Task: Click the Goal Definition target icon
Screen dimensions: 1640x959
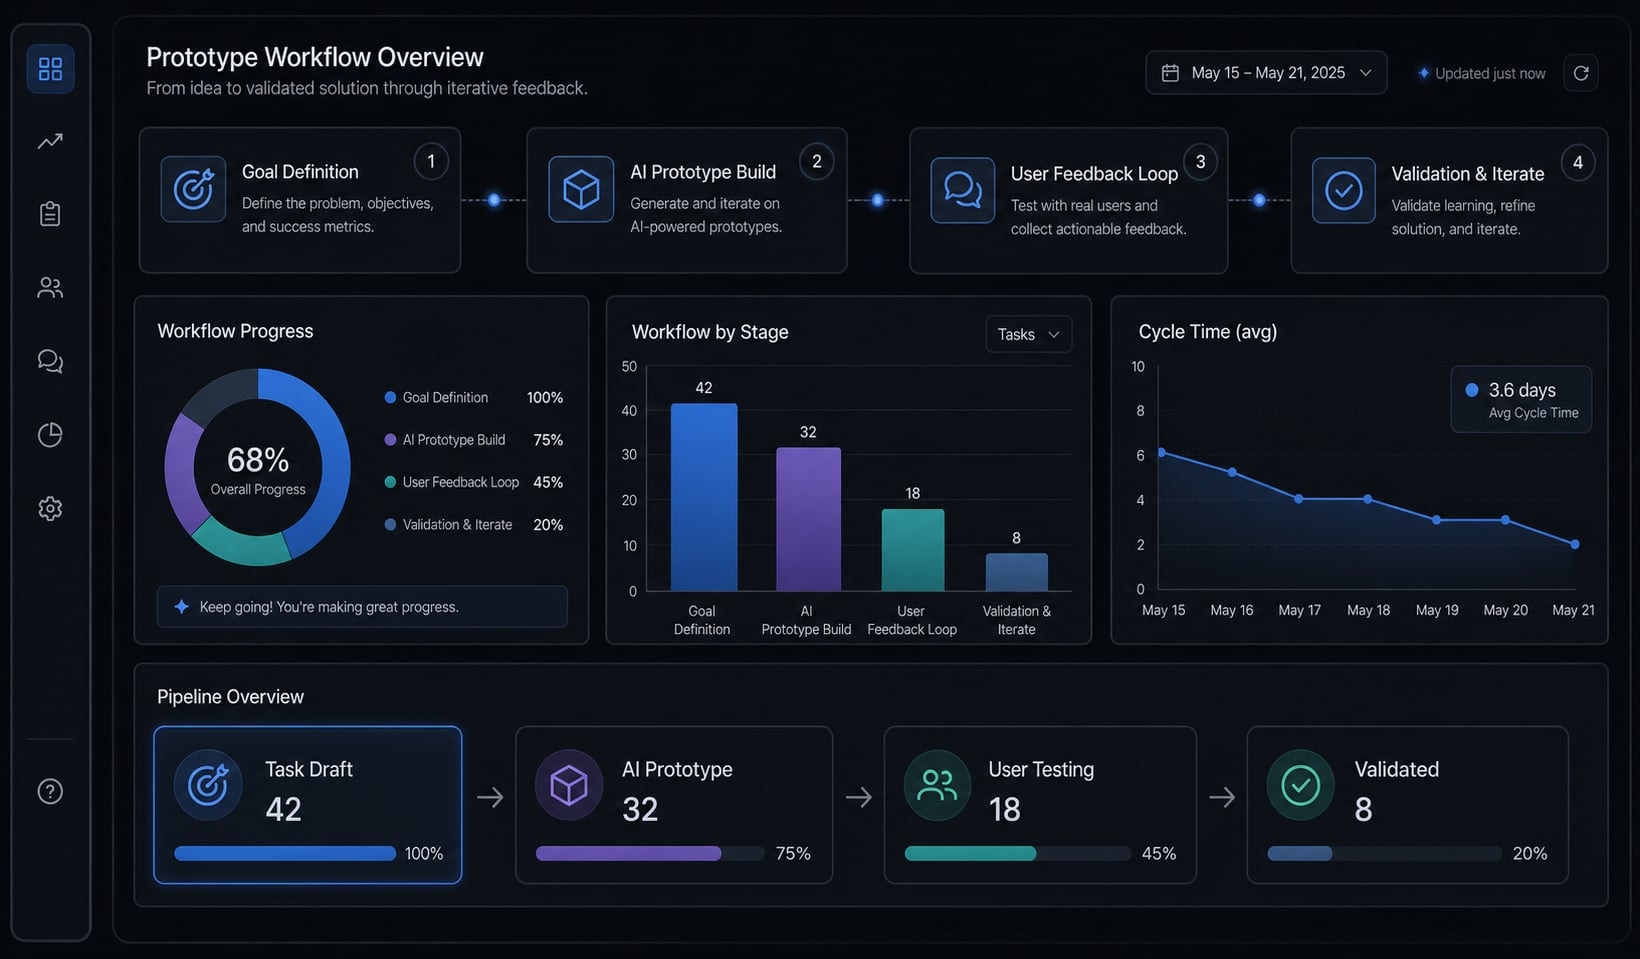Action: (x=193, y=189)
